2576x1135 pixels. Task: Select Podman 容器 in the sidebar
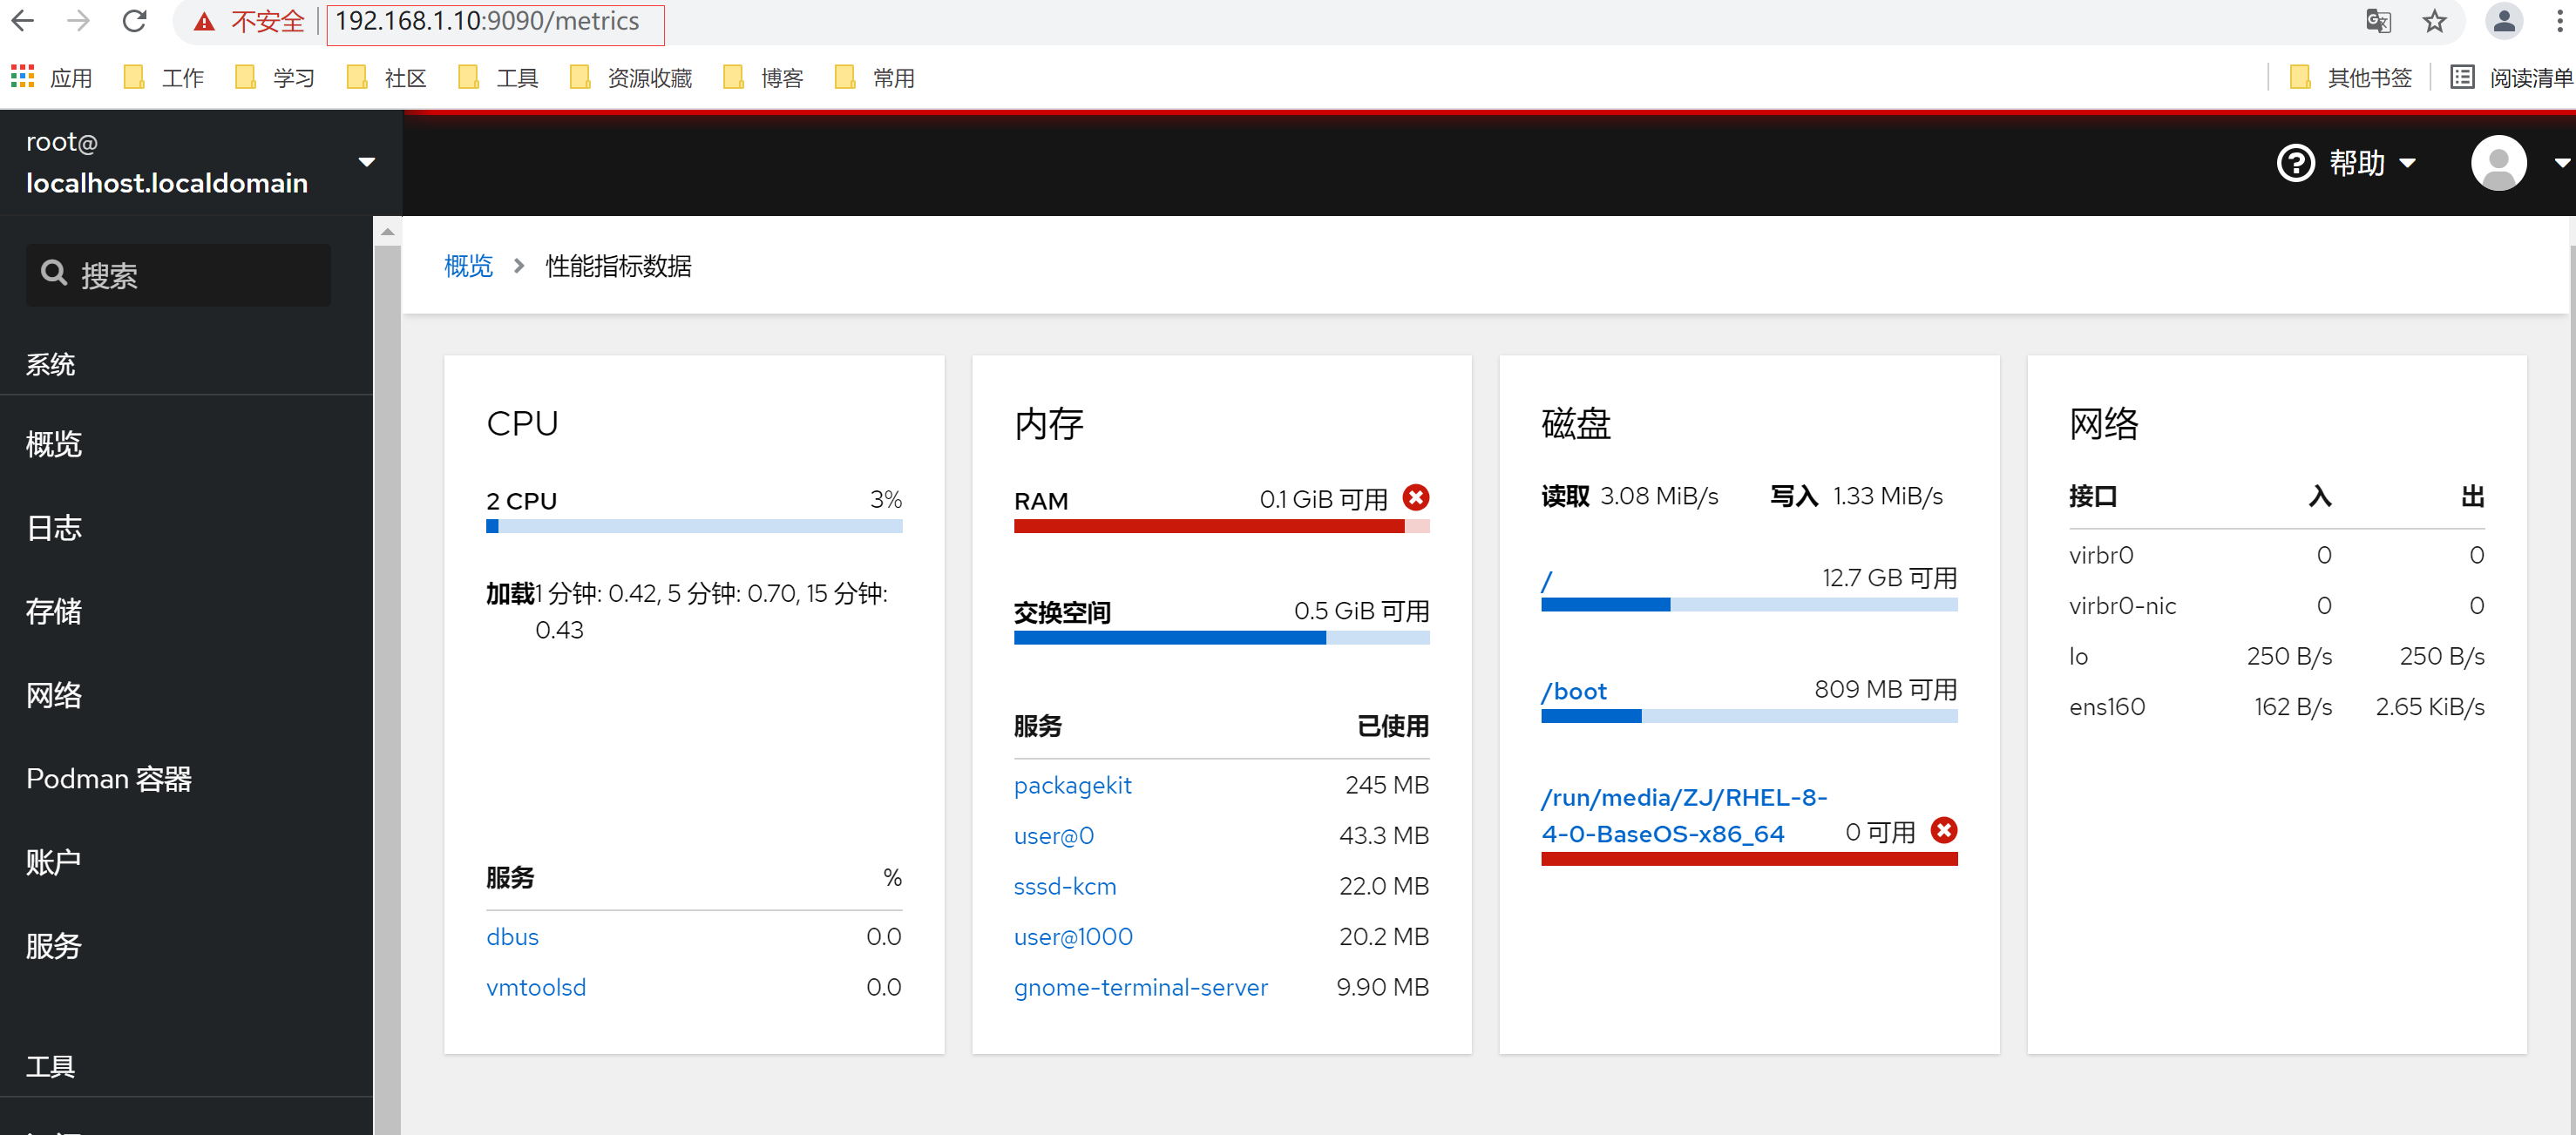tap(108, 779)
